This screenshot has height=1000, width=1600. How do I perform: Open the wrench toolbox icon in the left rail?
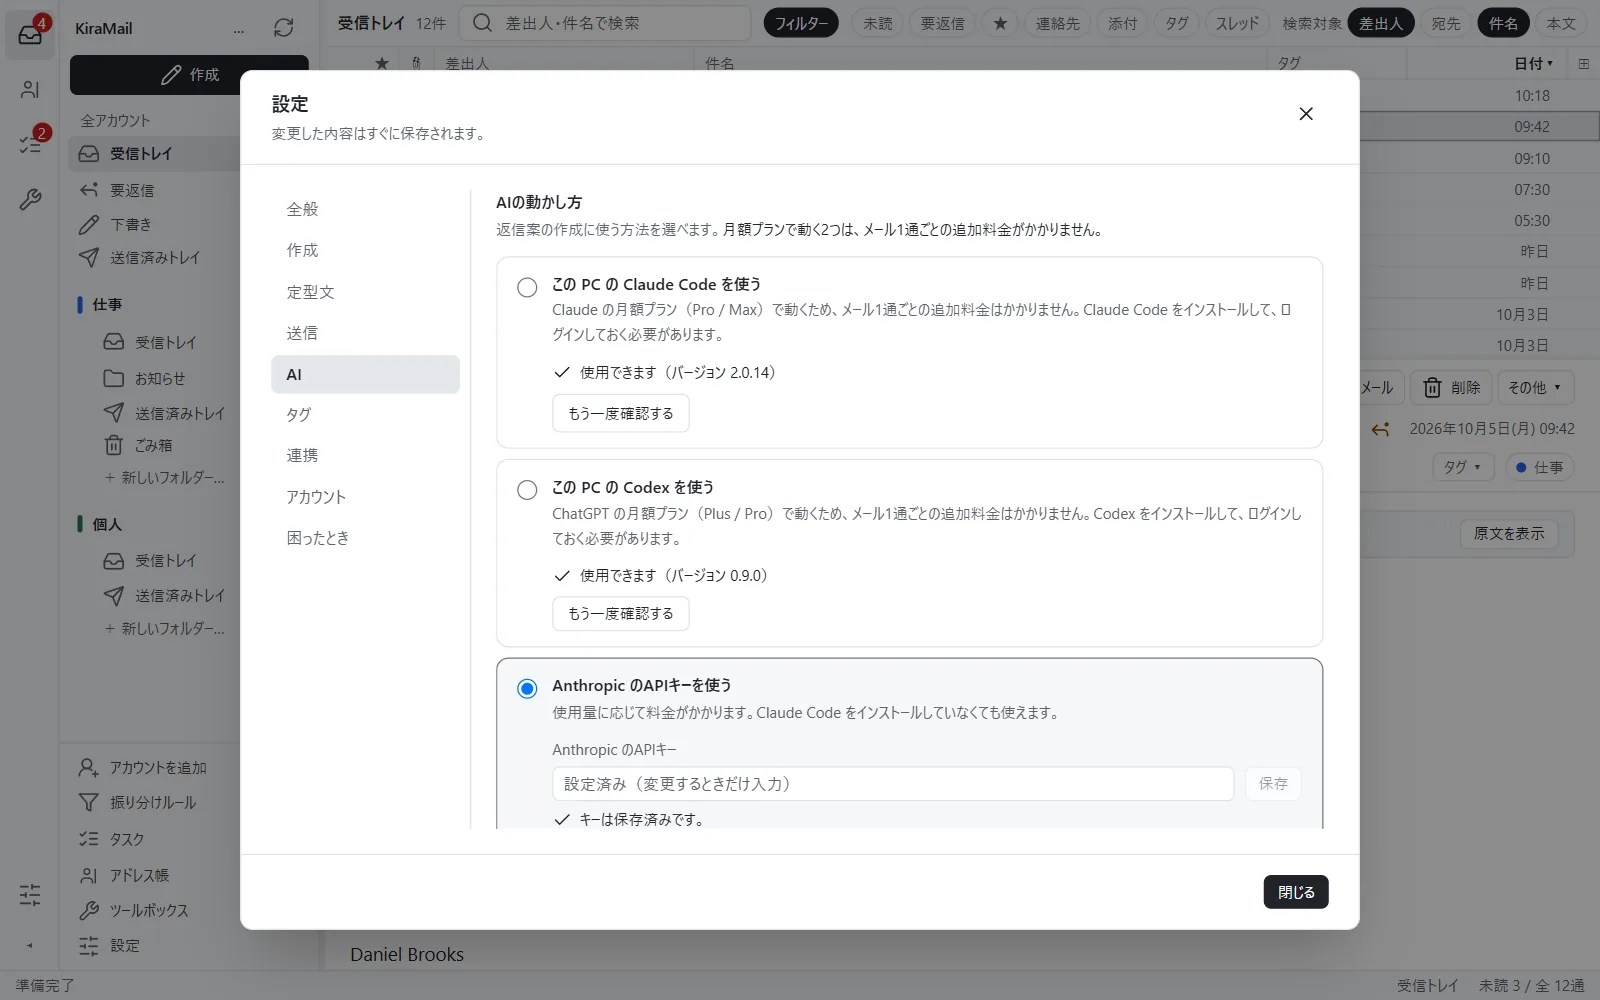click(x=30, y=200)
